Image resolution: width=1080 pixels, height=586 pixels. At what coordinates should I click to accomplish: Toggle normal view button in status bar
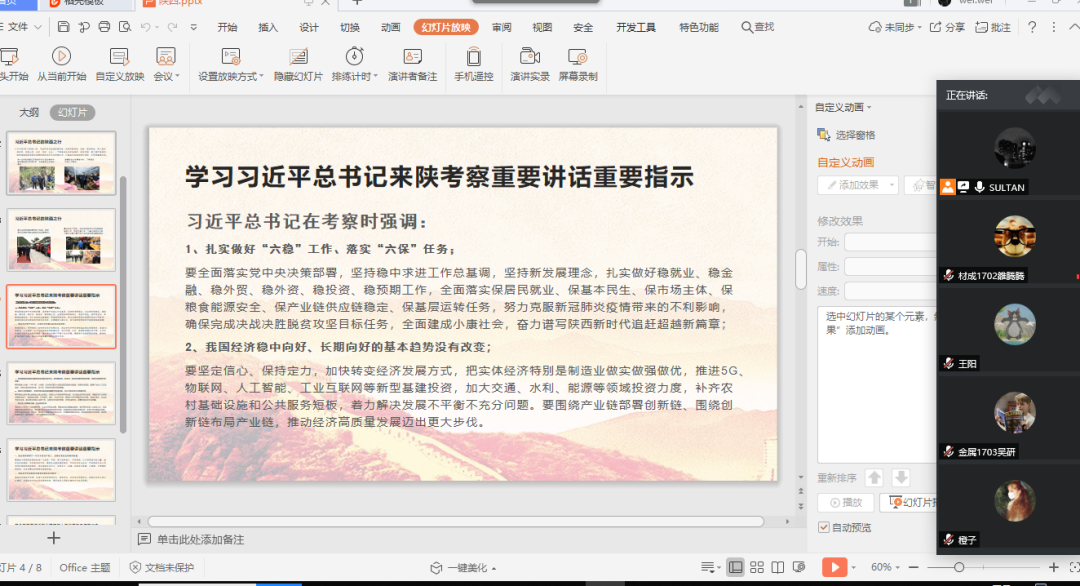pyautogui.click(x=735, y=567)
